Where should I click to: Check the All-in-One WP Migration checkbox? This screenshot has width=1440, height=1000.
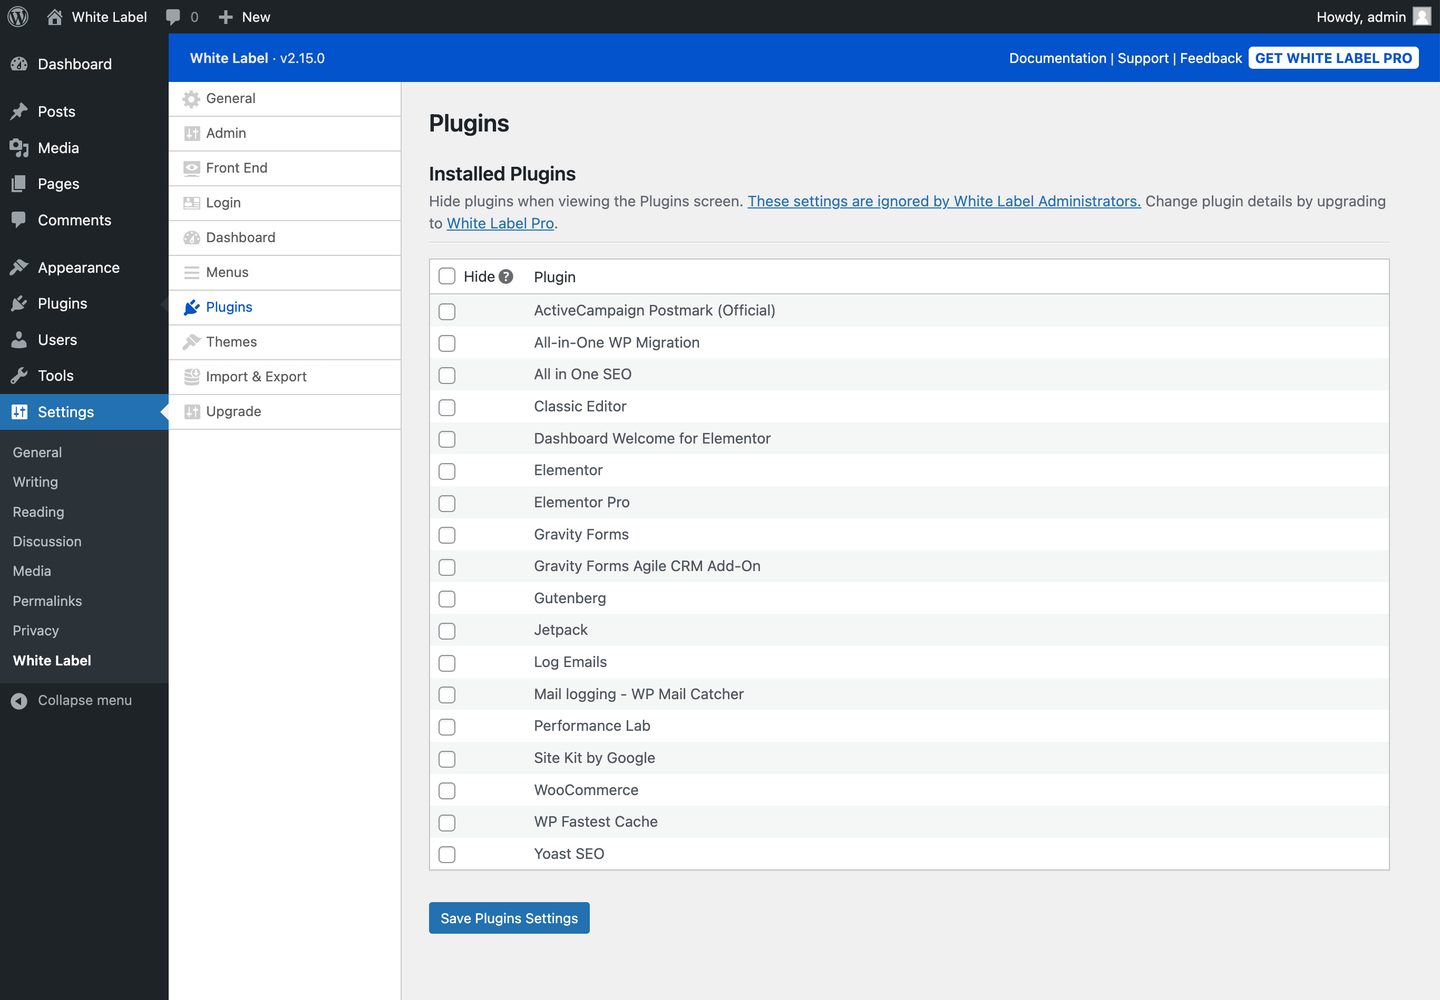[447, 344]
